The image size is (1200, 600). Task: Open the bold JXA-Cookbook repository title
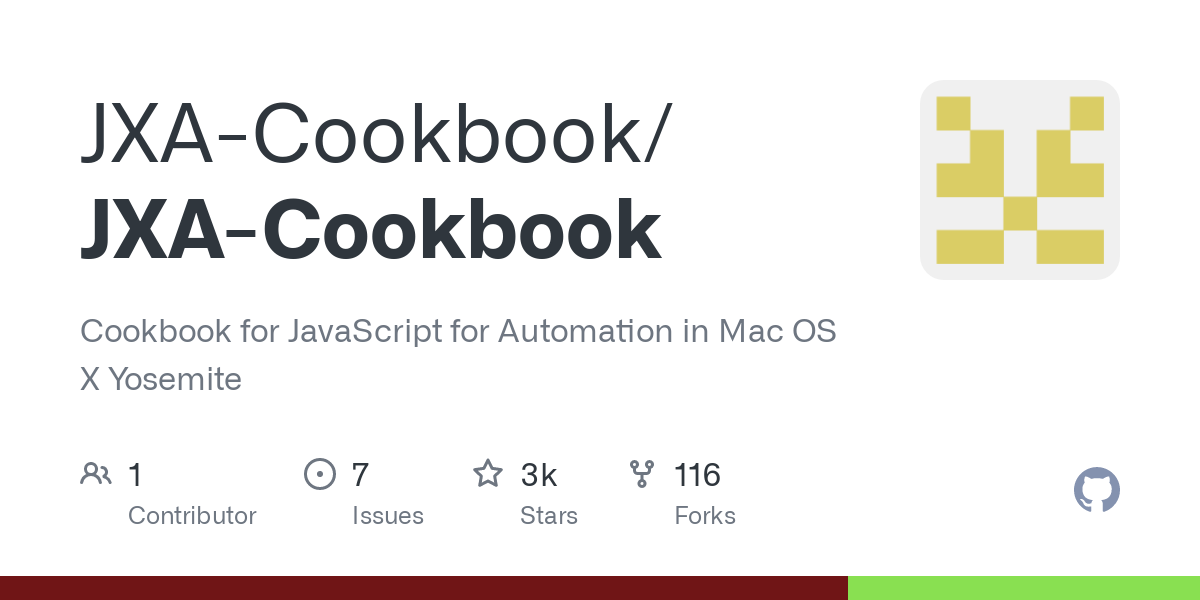[x=371, y=229]
